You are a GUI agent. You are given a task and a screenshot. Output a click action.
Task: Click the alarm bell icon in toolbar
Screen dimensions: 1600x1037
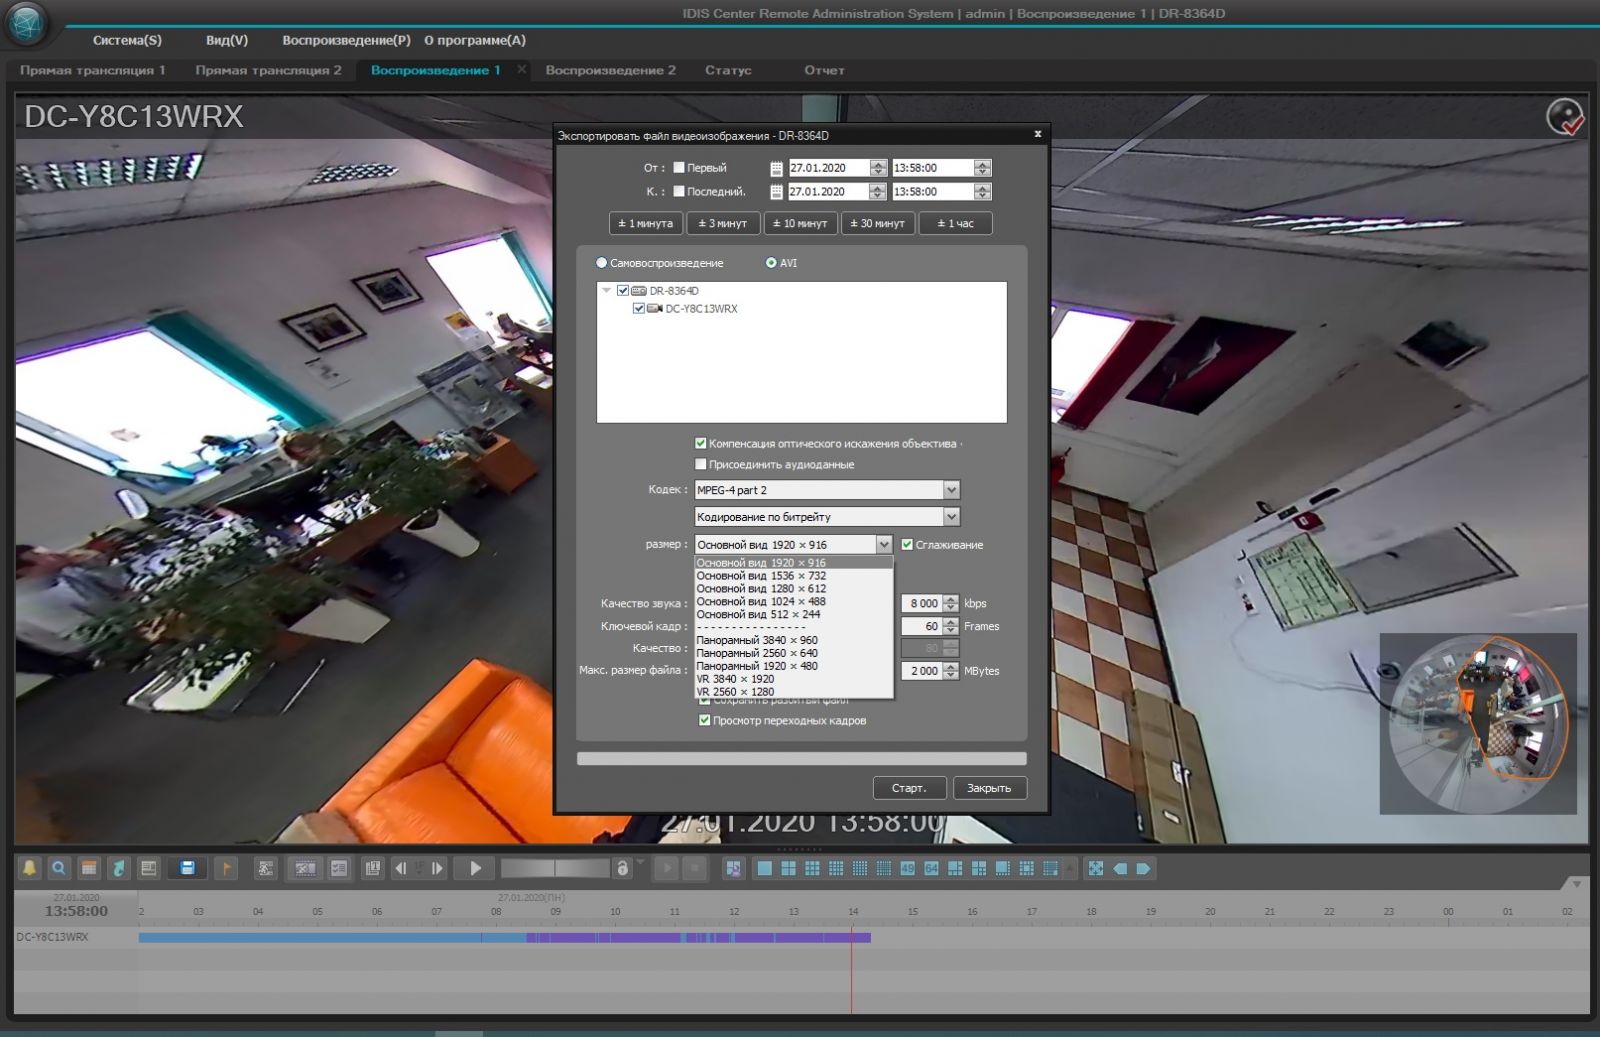[29, 868]
